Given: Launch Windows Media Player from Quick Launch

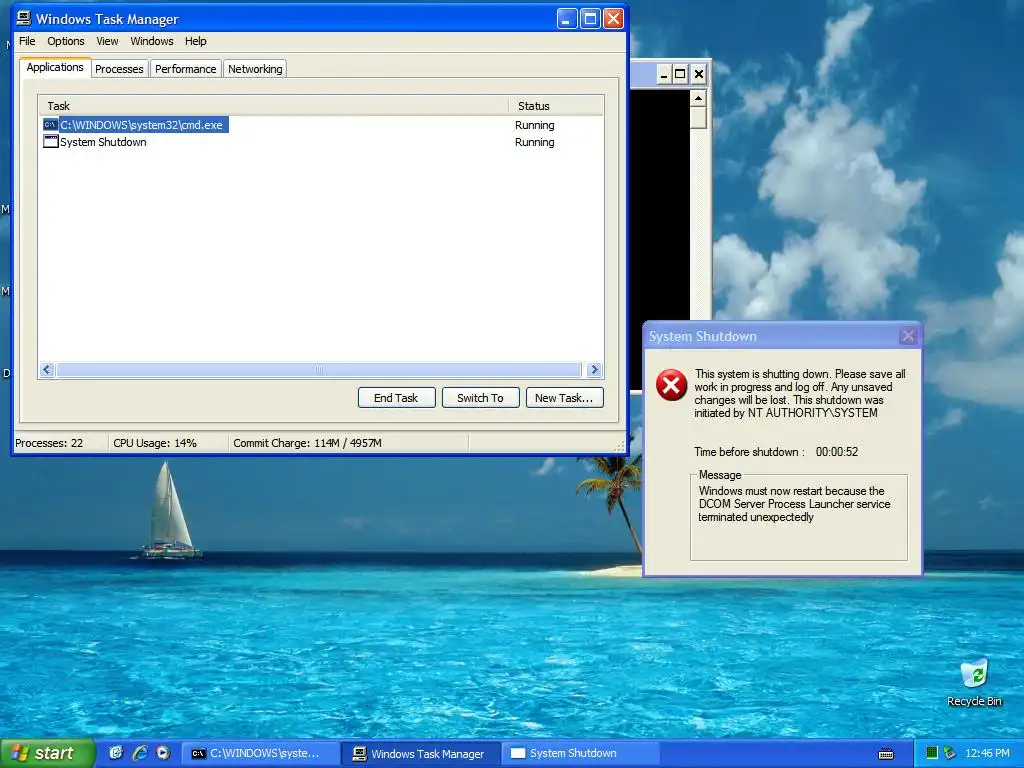Looking at the screenshot, I should pos(163,753).
